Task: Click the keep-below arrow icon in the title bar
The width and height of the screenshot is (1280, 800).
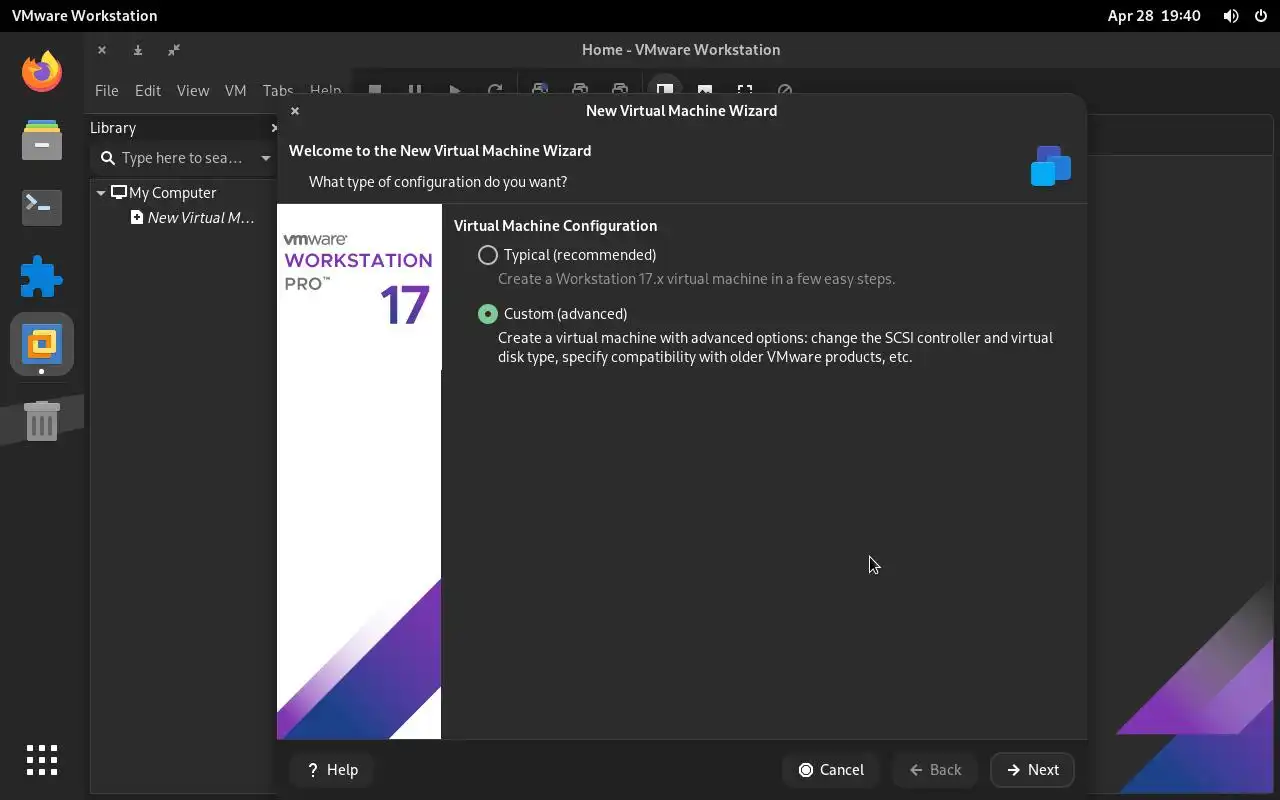Action: click(138, 50)
